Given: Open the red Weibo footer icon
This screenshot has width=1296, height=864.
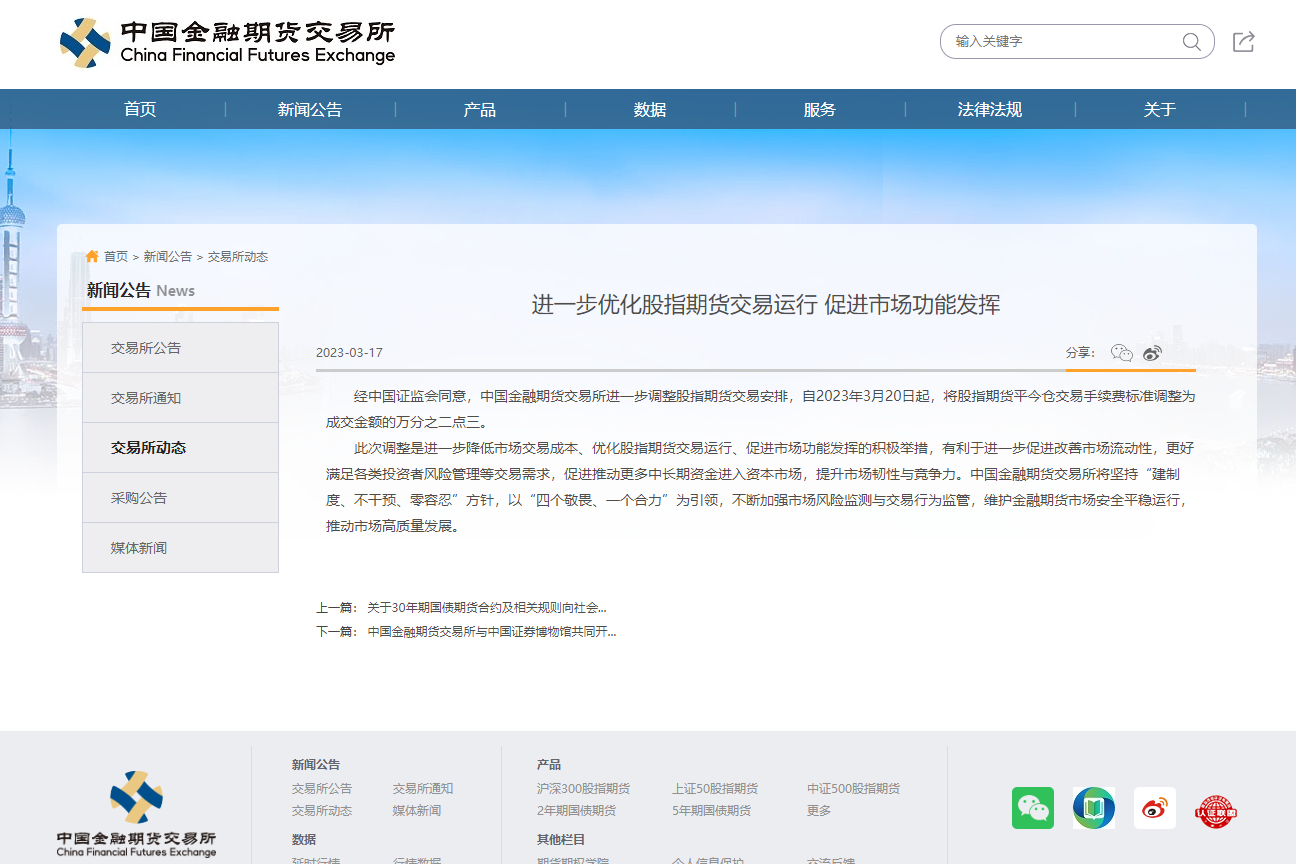Looking at the screenshot, I should pos(1154,808).
